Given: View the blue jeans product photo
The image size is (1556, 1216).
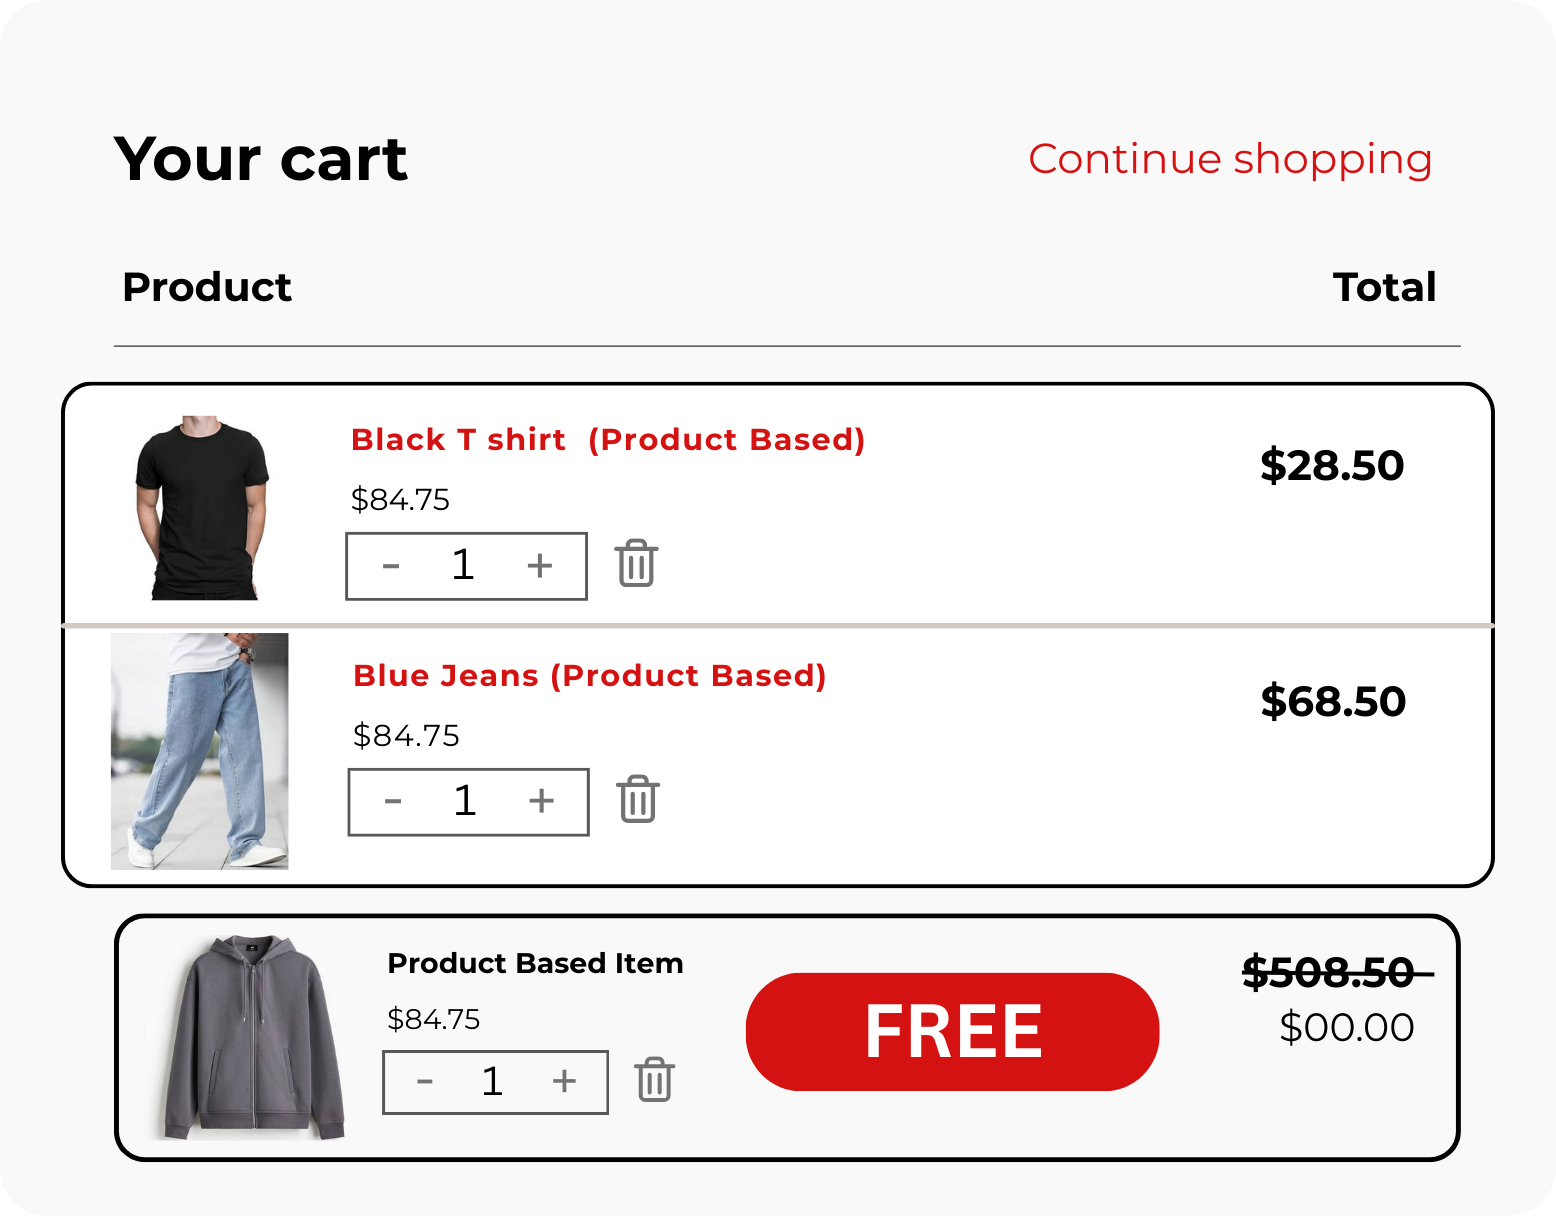Looking at the screenshot, I should [200, 751].
